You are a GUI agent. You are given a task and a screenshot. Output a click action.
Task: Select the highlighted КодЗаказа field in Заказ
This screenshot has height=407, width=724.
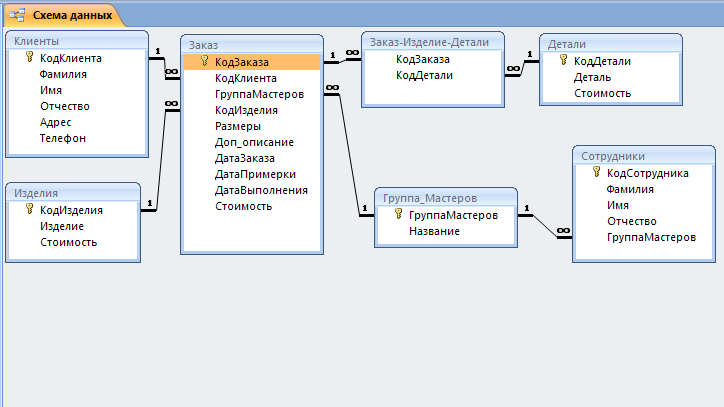click(x=252, y=62)
